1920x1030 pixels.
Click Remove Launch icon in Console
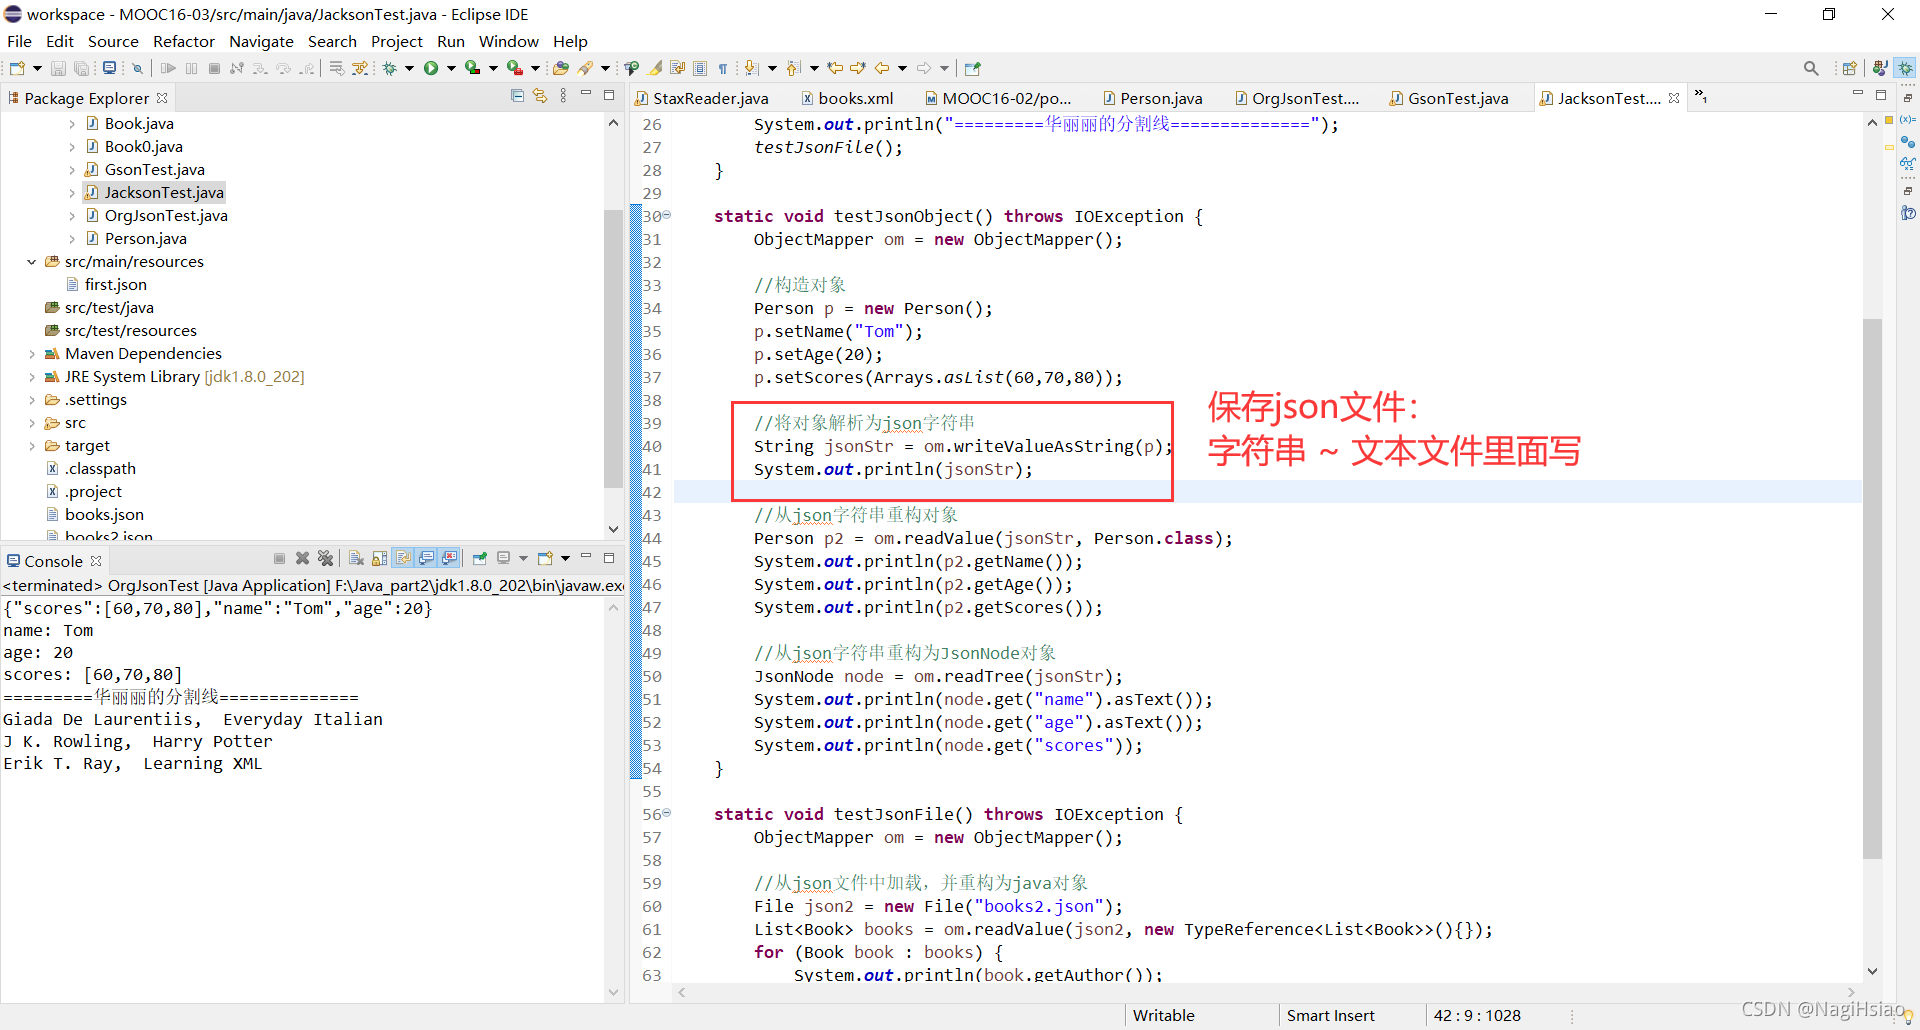(x=302, y=558)
